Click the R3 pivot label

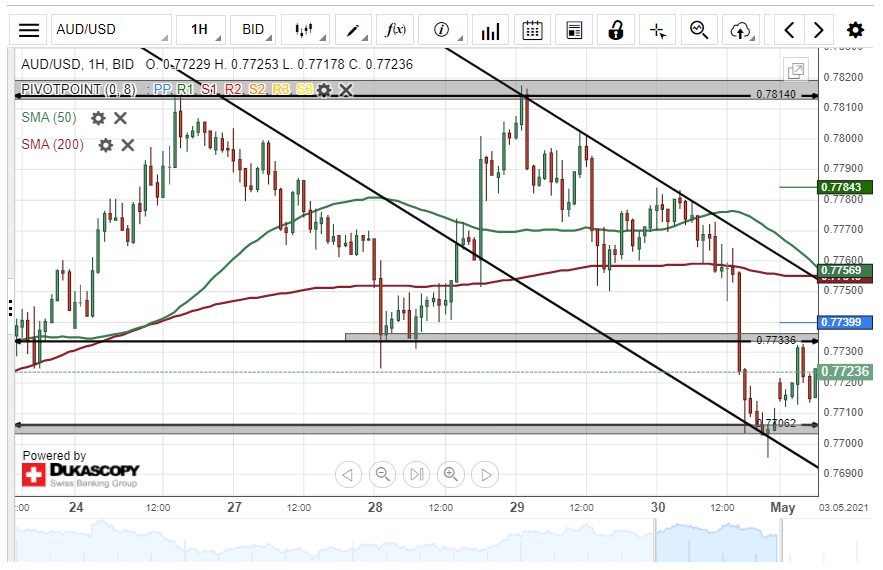[x=280, y=90]
